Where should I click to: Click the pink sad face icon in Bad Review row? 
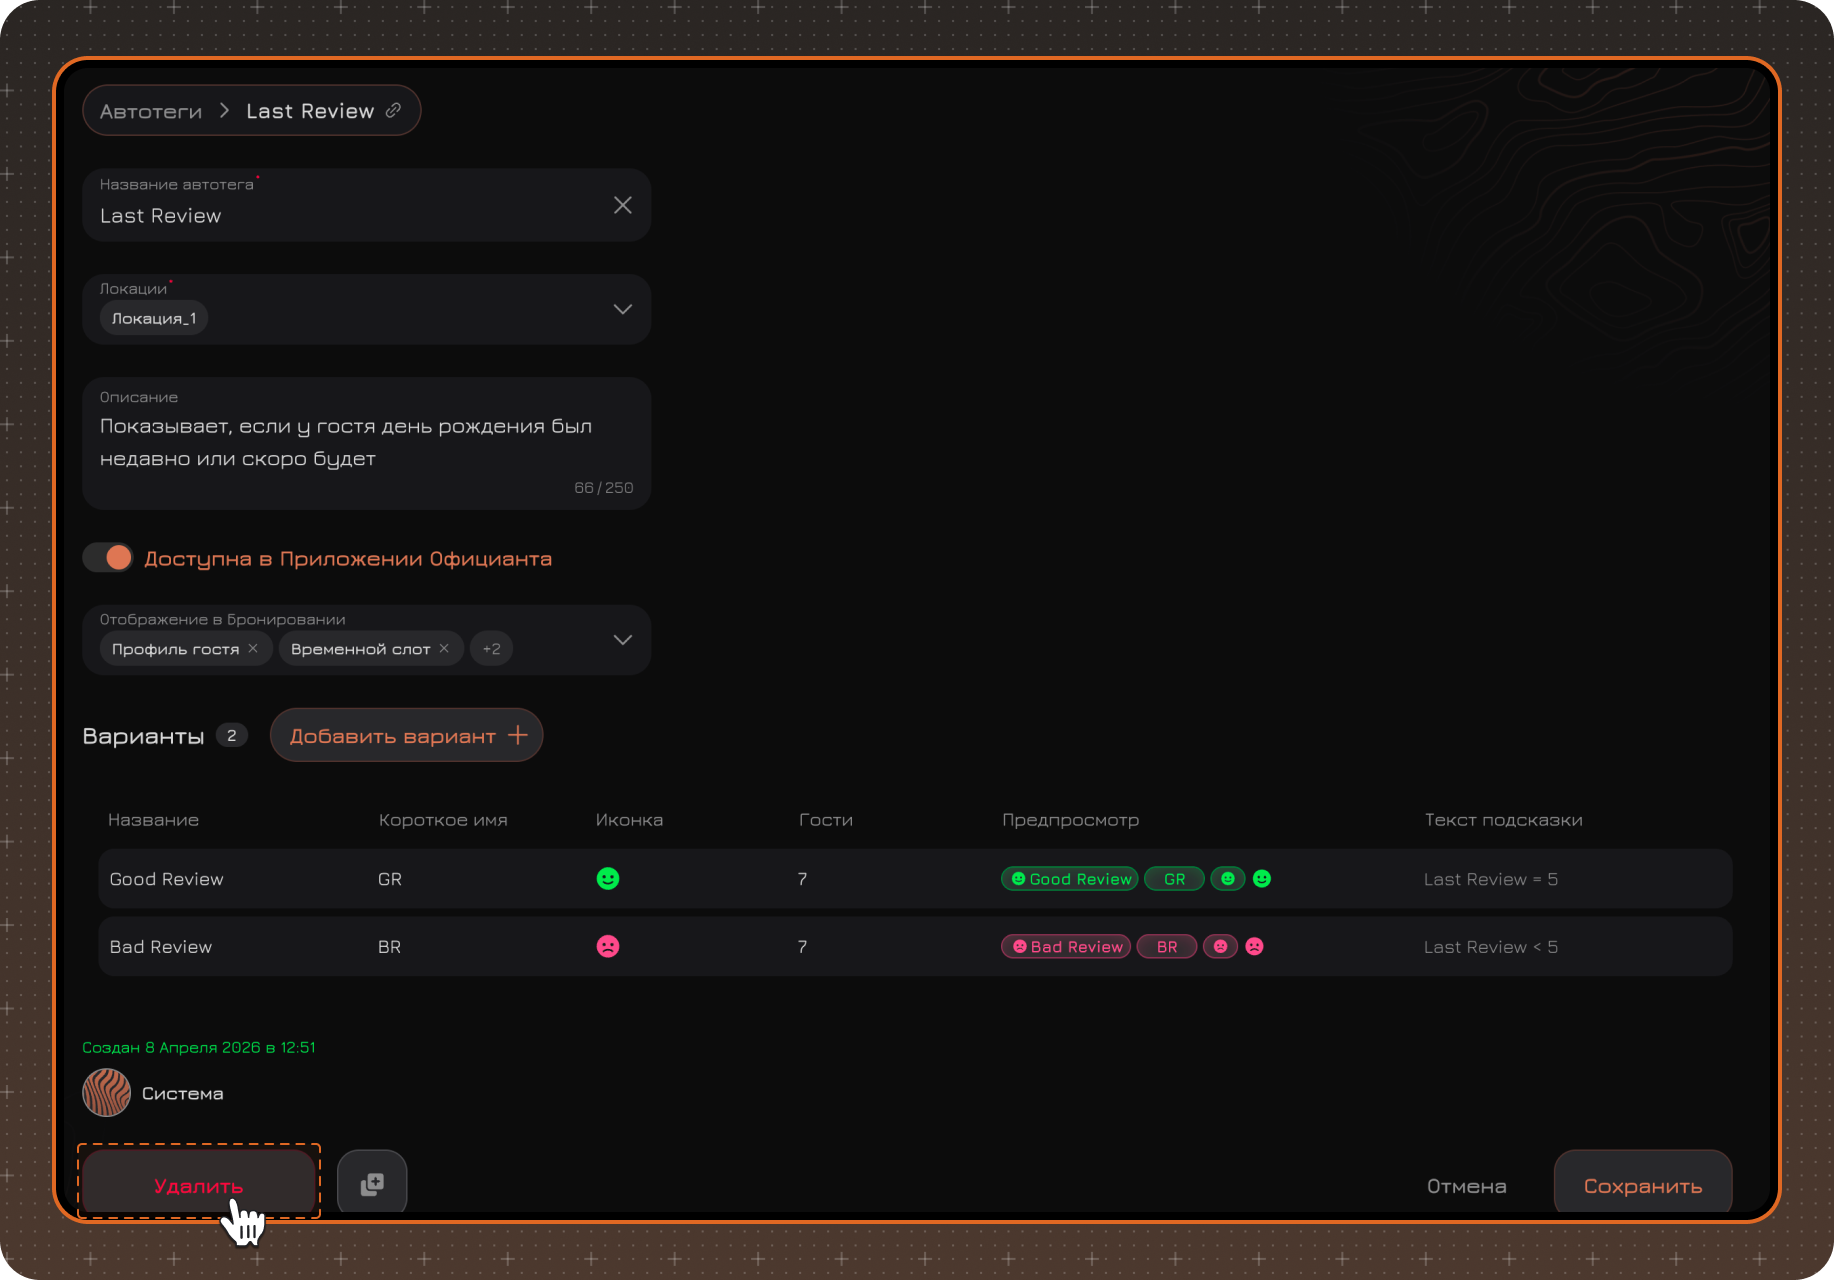pos(608,946)
